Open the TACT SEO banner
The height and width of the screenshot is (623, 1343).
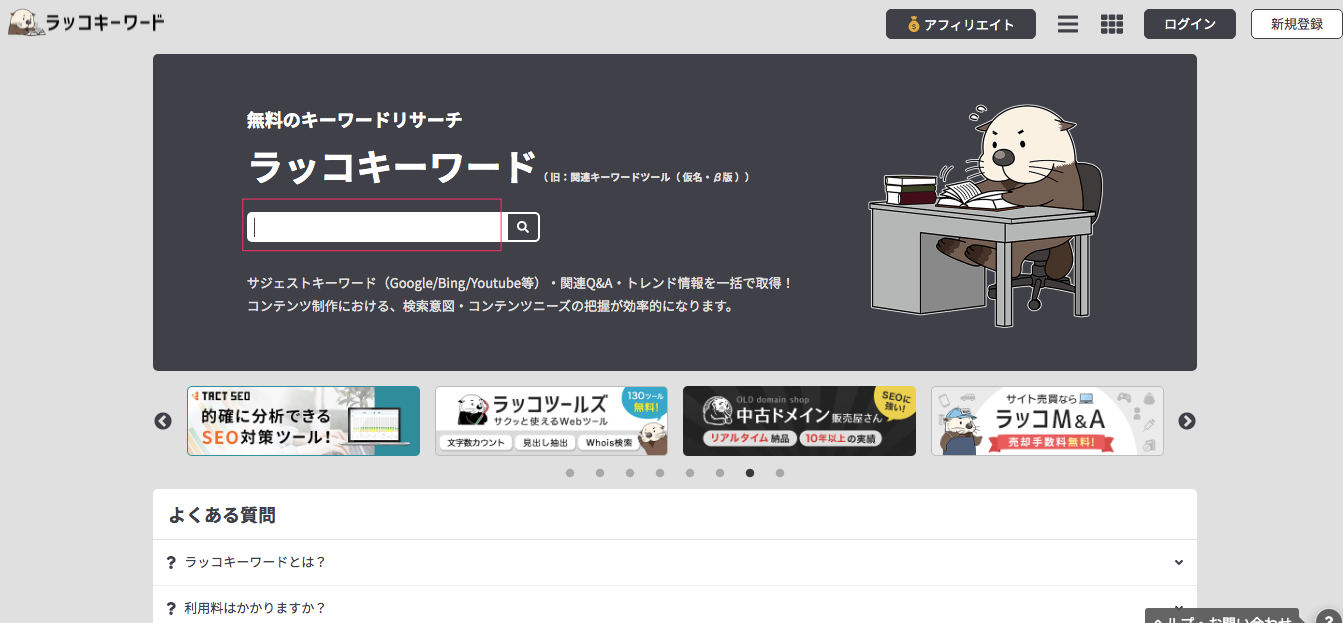tap(303, 421)
